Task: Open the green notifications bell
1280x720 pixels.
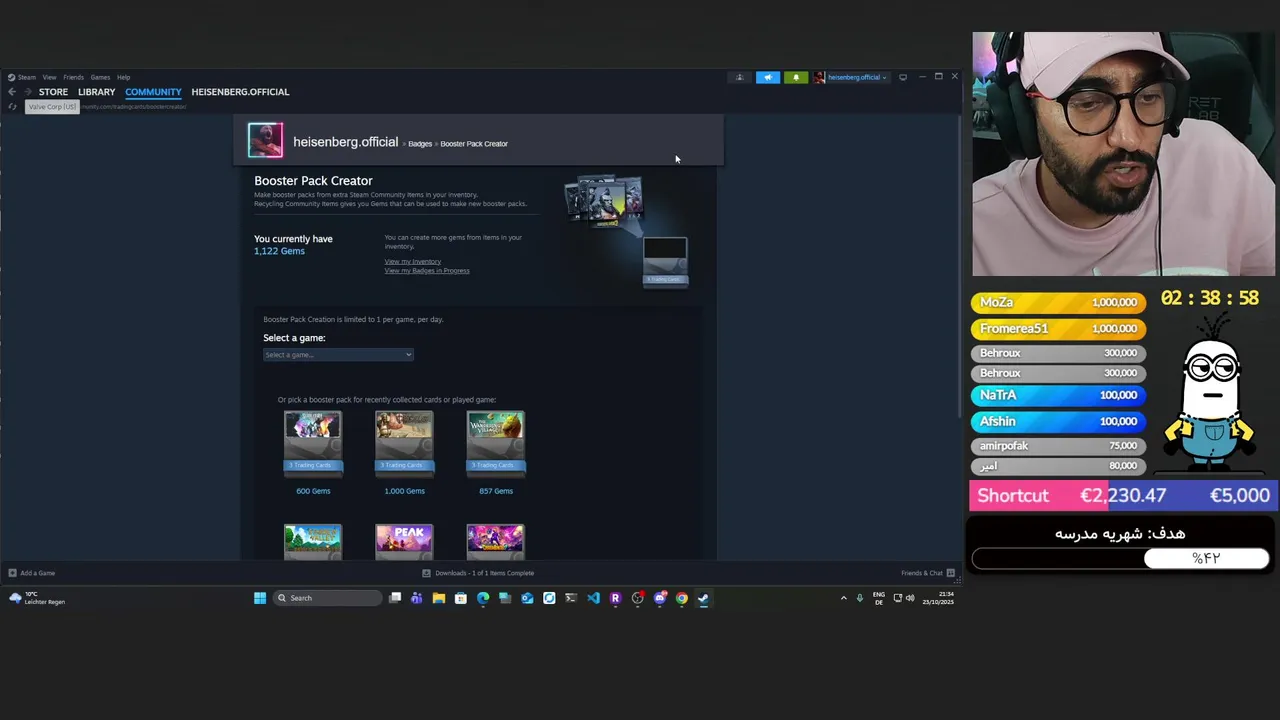Action: coord(796,77)
